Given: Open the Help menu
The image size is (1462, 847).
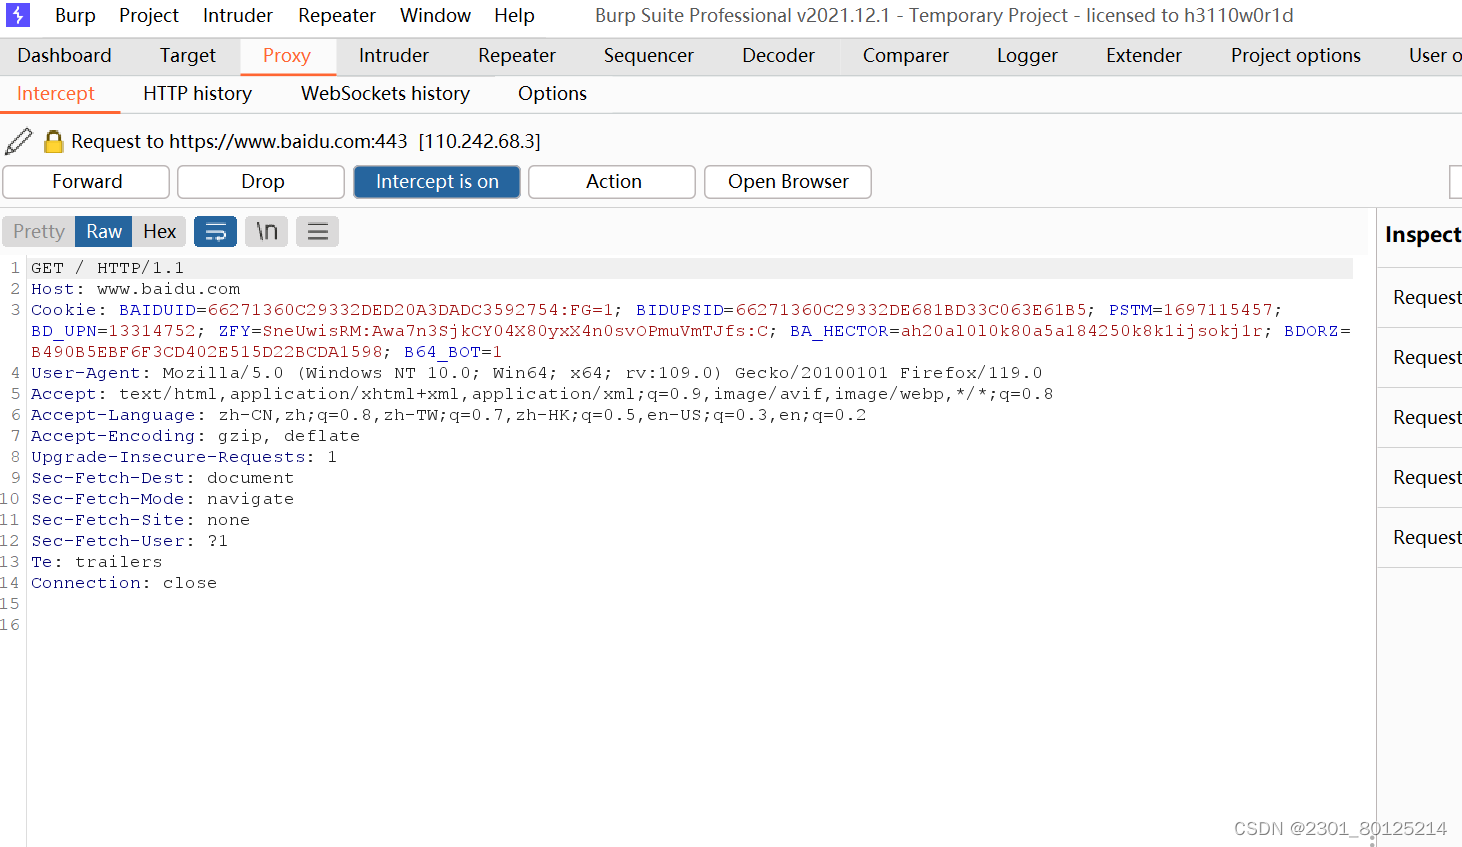Looking at the screenshot, I should [x=514, y=15].
